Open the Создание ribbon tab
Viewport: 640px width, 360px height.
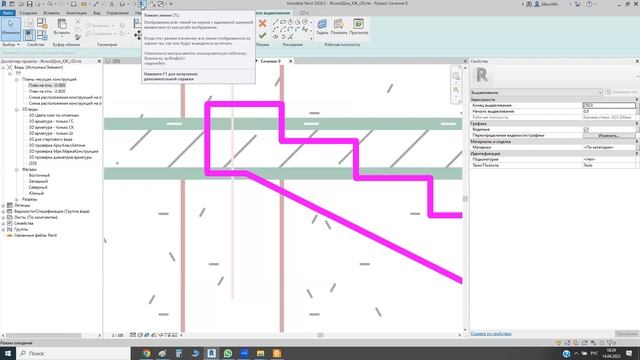[28, 13]
